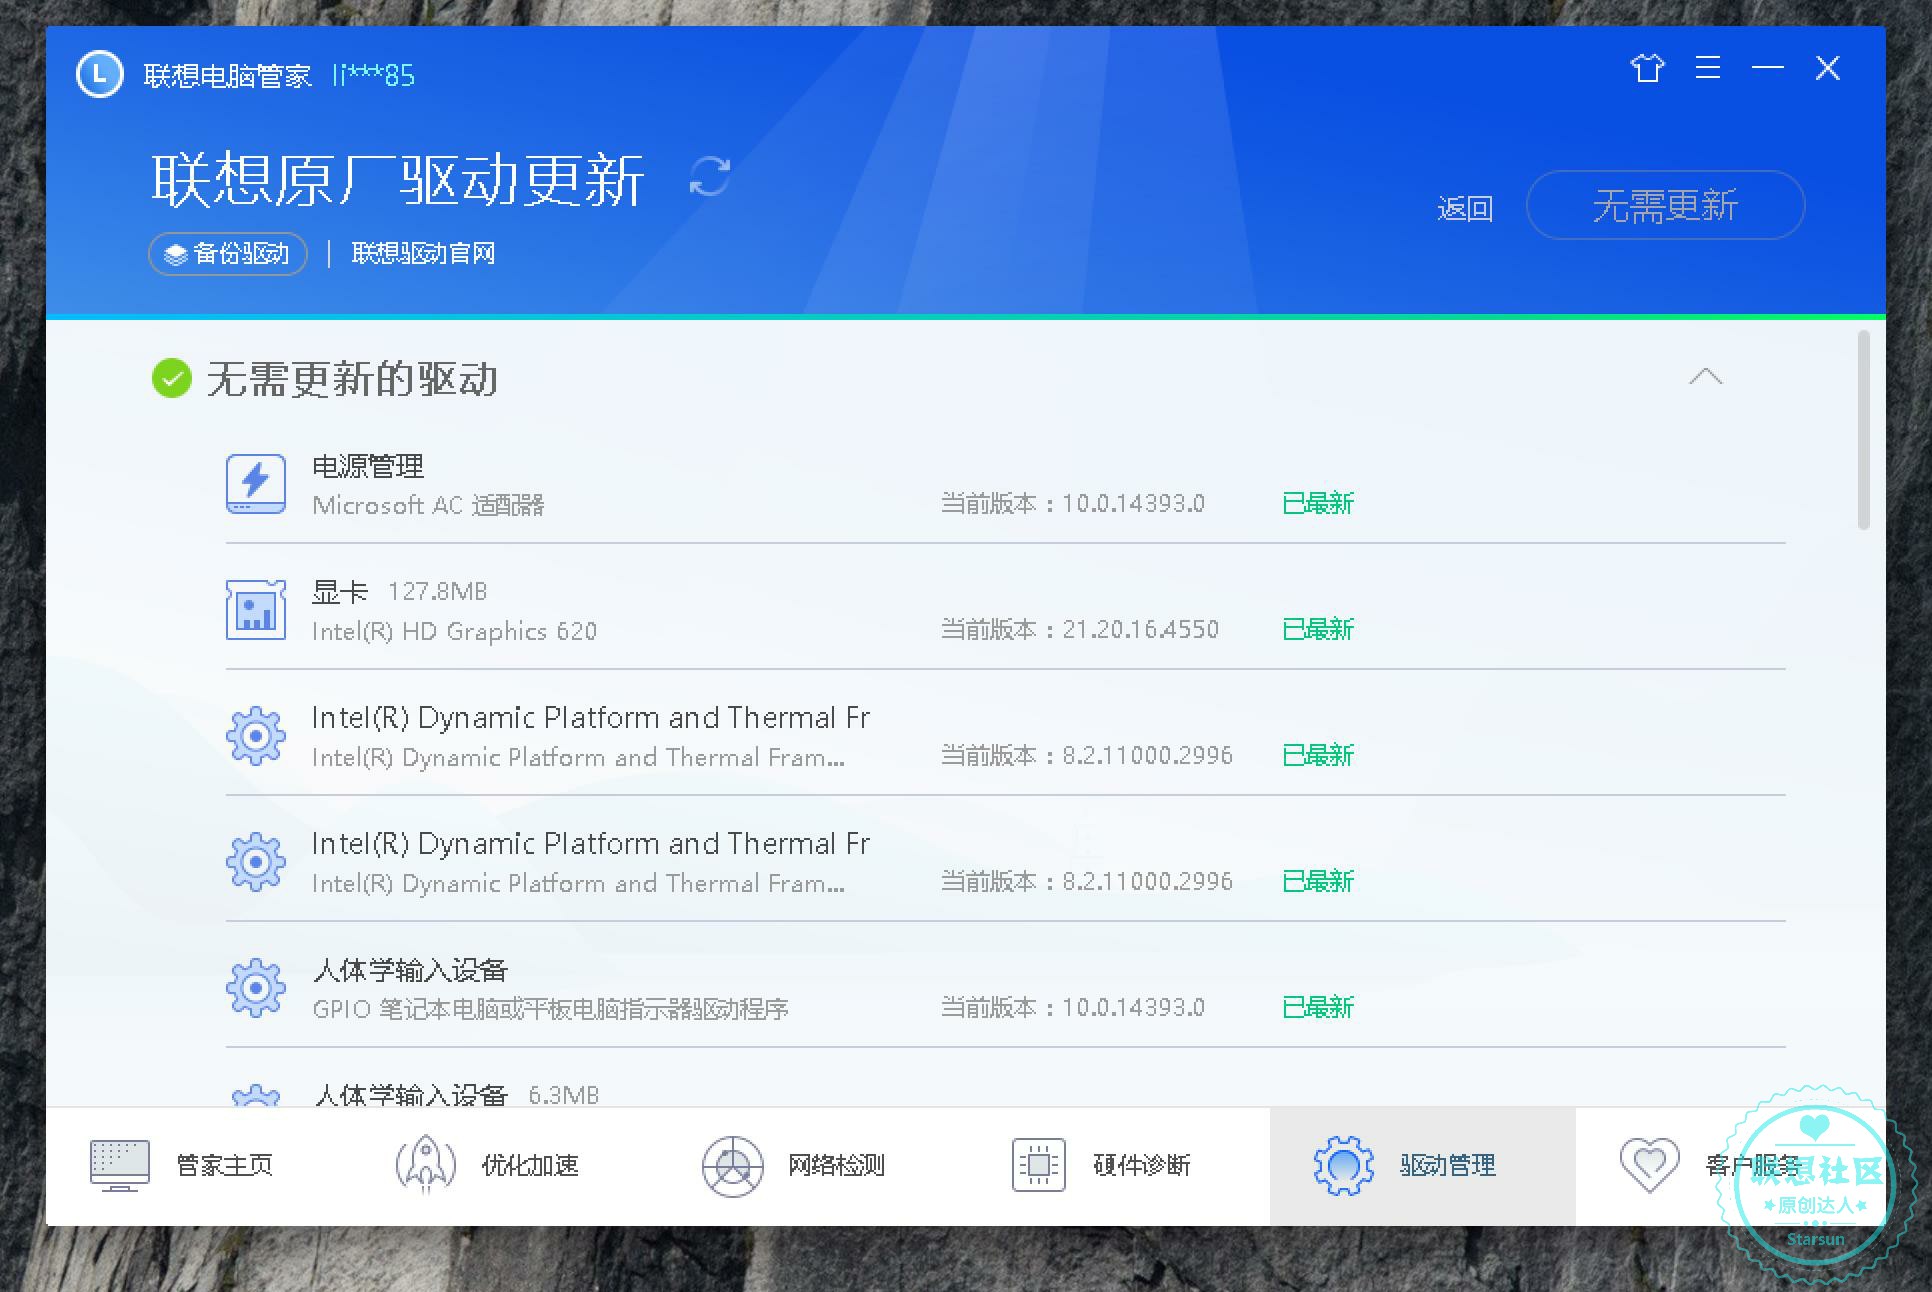Screen dimensions: 1932x1292
Task: Switch to 管家主页 tab
Action: pyautogui.click(x=198, y=1166)
